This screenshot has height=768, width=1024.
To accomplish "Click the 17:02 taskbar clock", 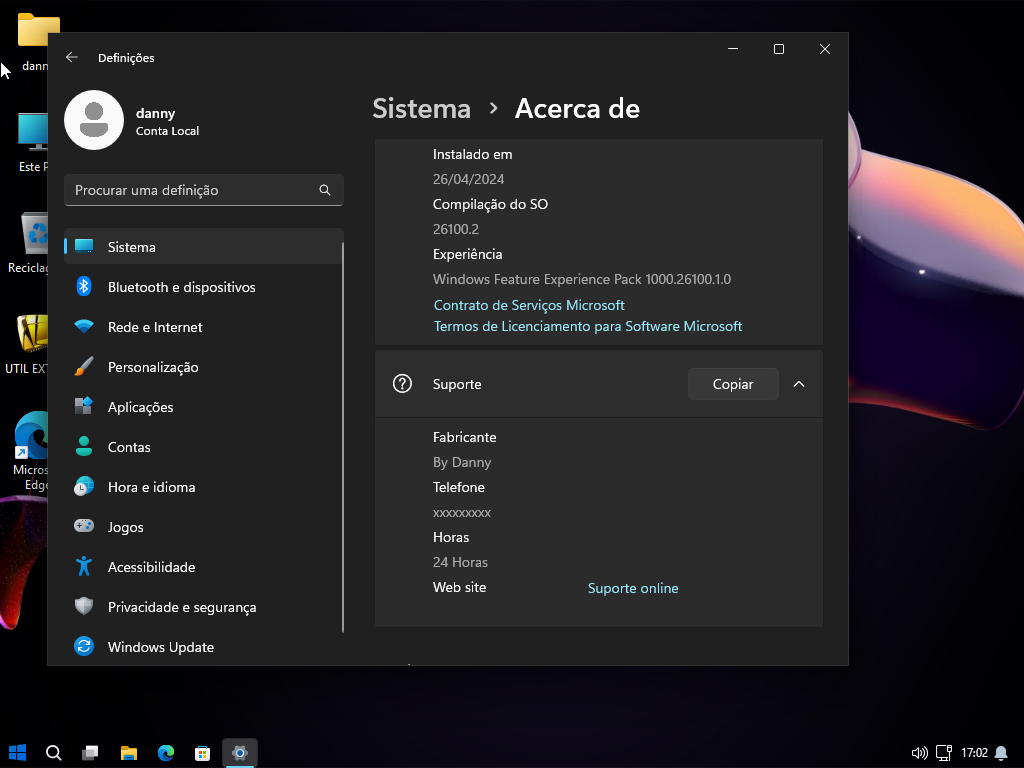I will (974, 753).
